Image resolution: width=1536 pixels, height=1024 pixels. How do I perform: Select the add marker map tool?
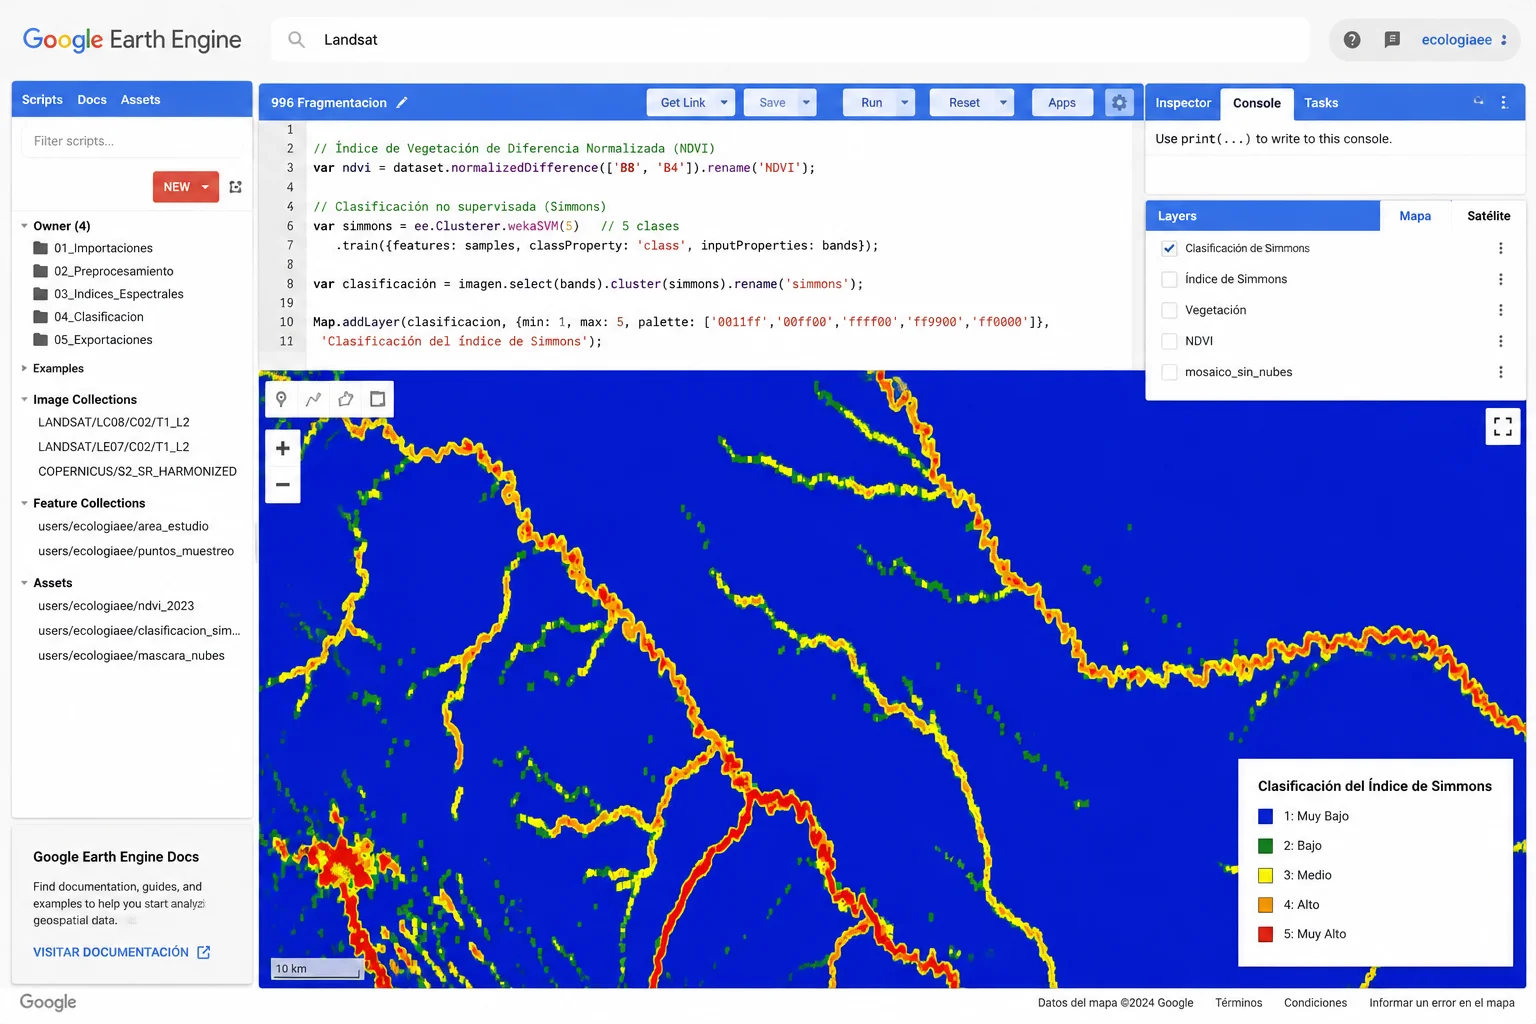tap(281, 399)
